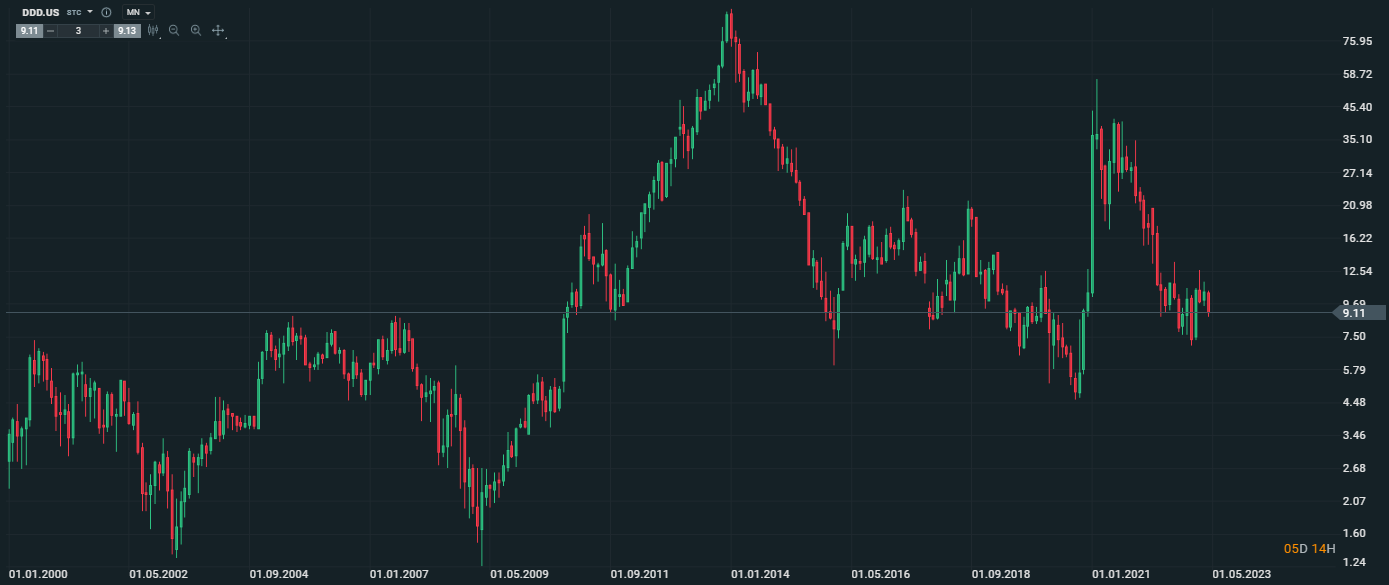This screenshot has width=1389, height=585.
Task: Select the crosshair move tool
Action: 218,31
